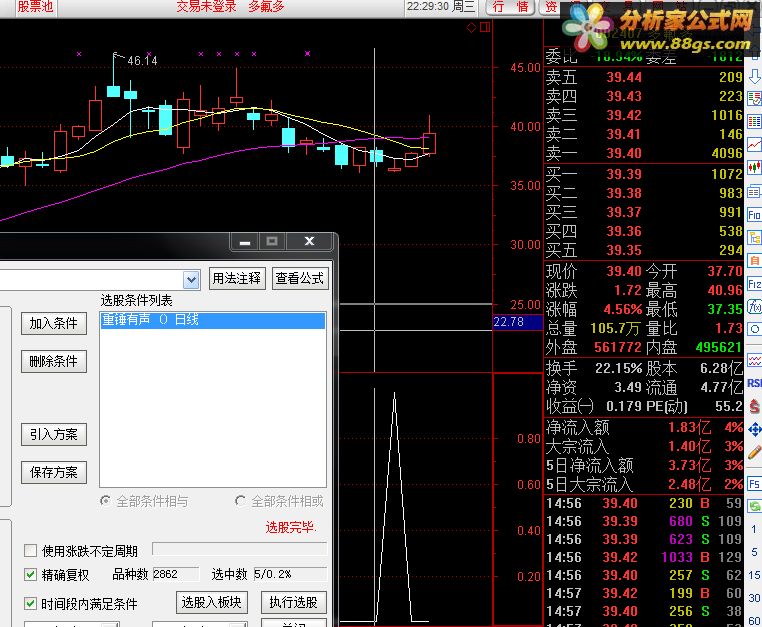Toggle the 精确复权 checkbox
762x627 pixels.
(30, 575)
